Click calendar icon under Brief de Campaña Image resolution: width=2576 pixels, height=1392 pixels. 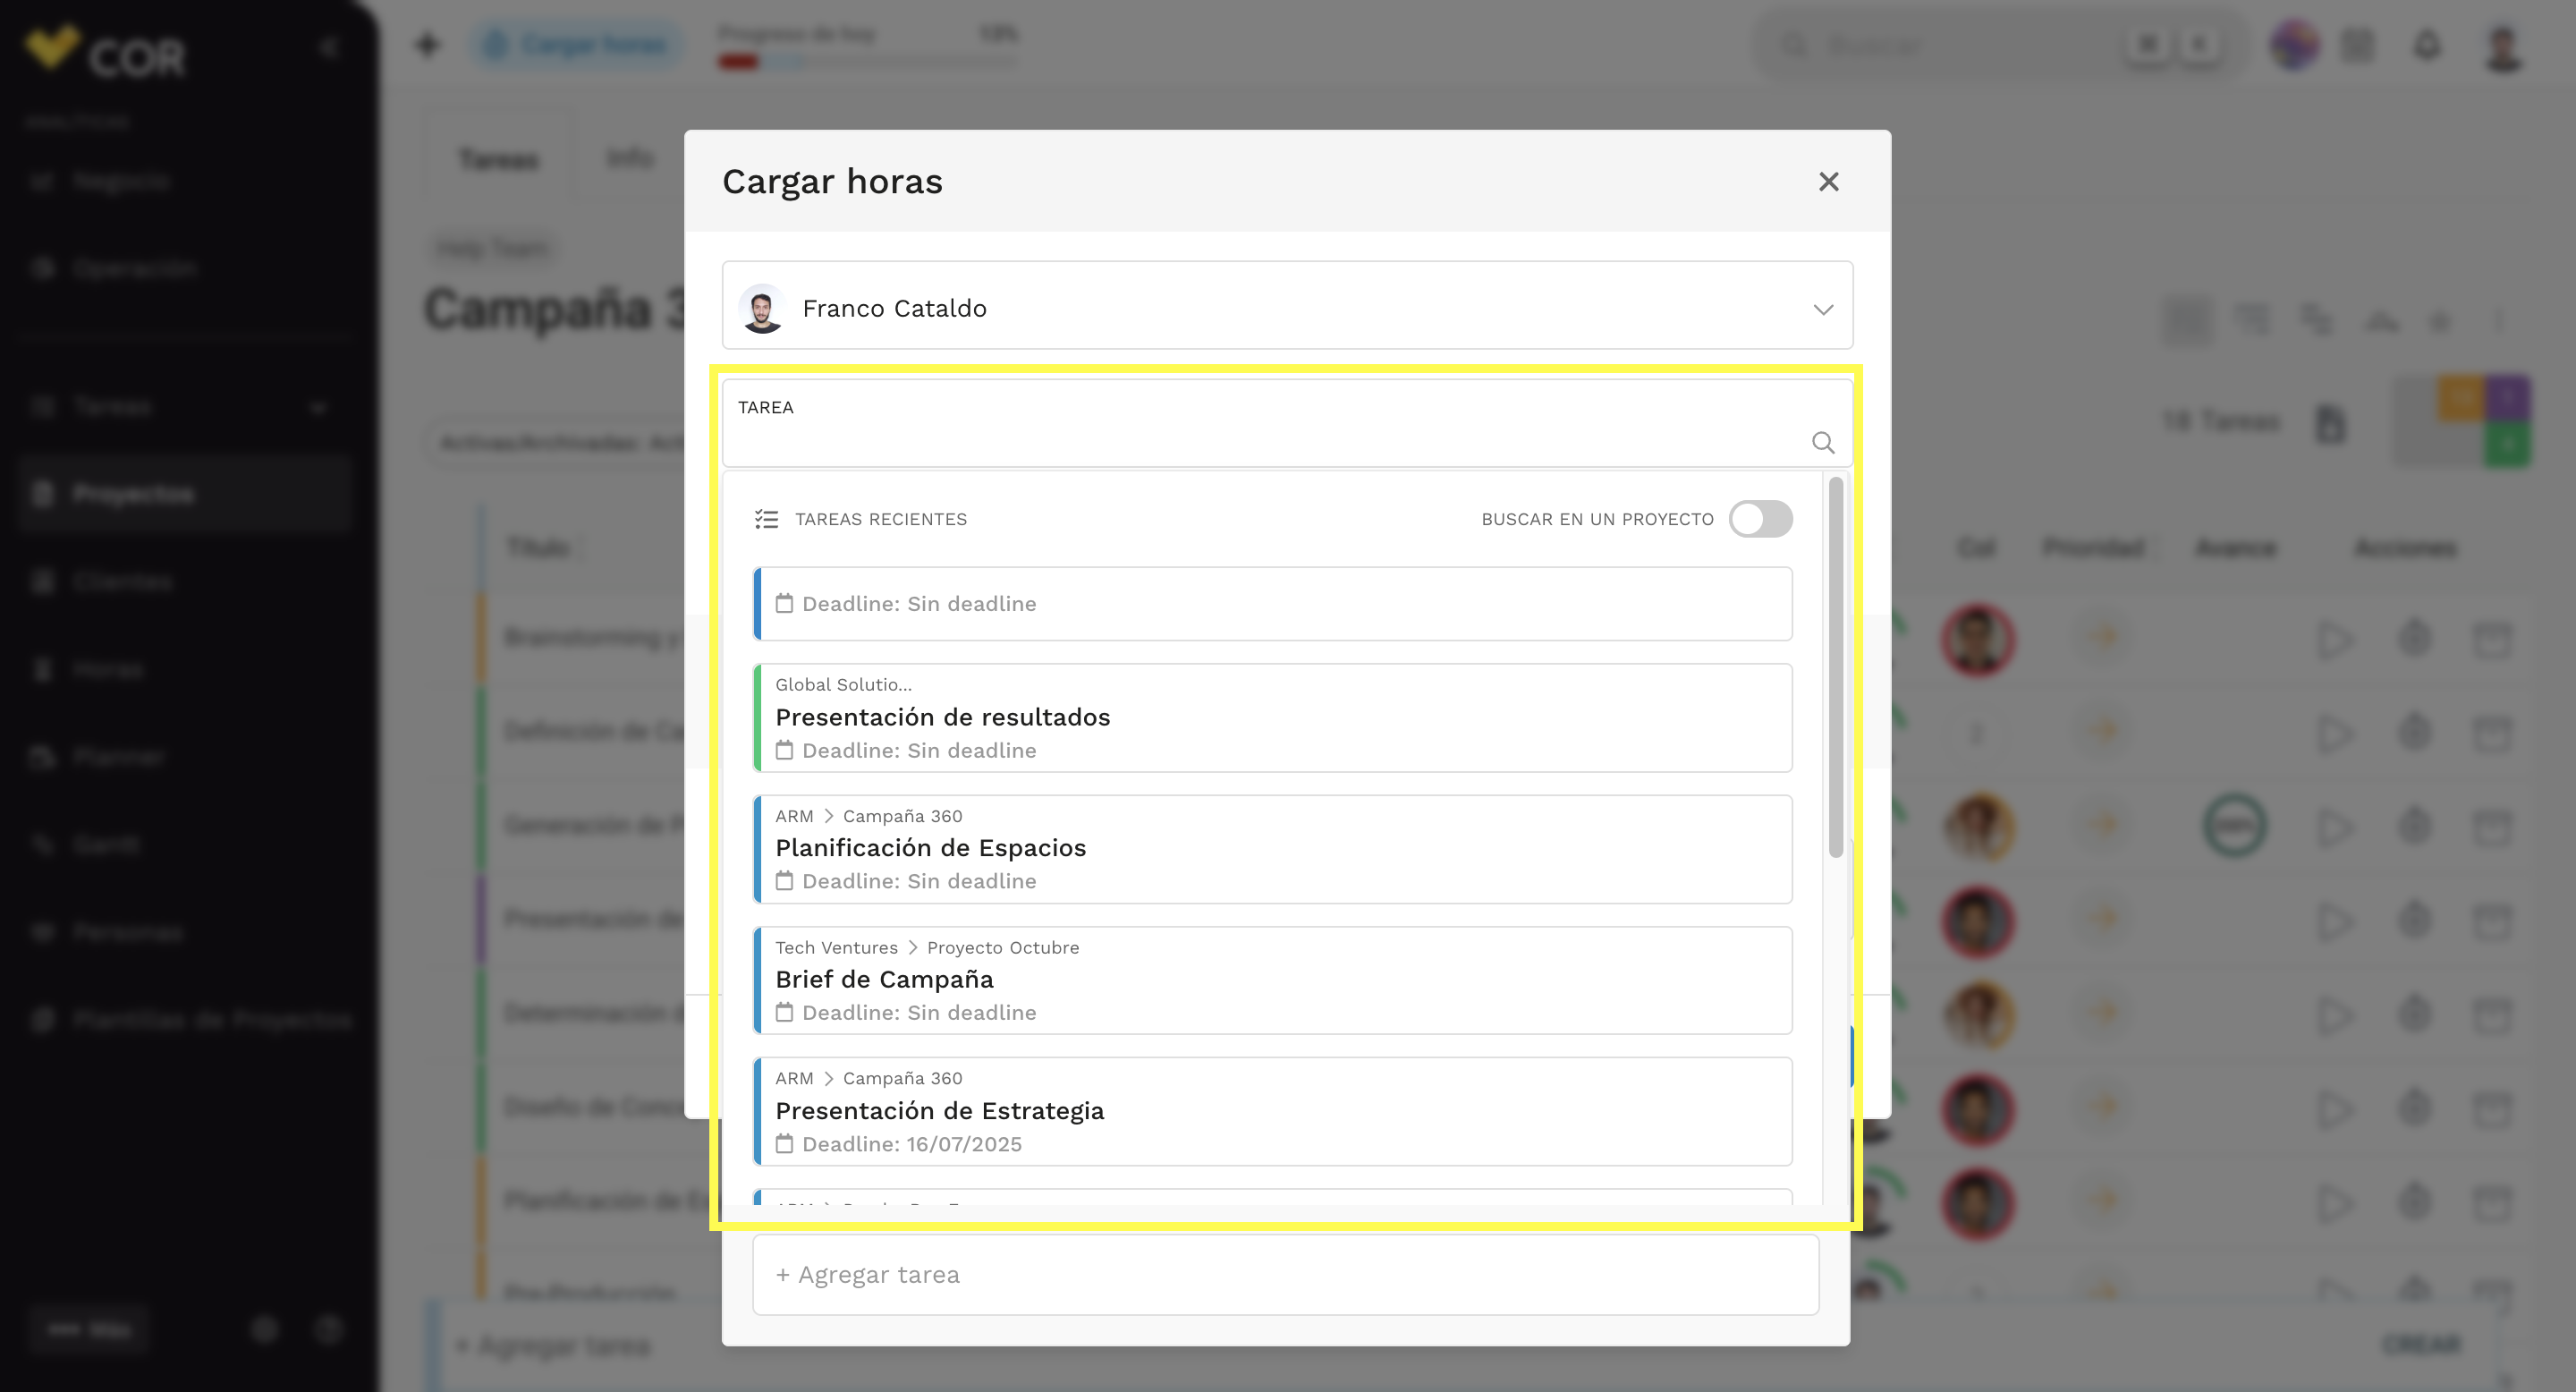[784, 1012]
